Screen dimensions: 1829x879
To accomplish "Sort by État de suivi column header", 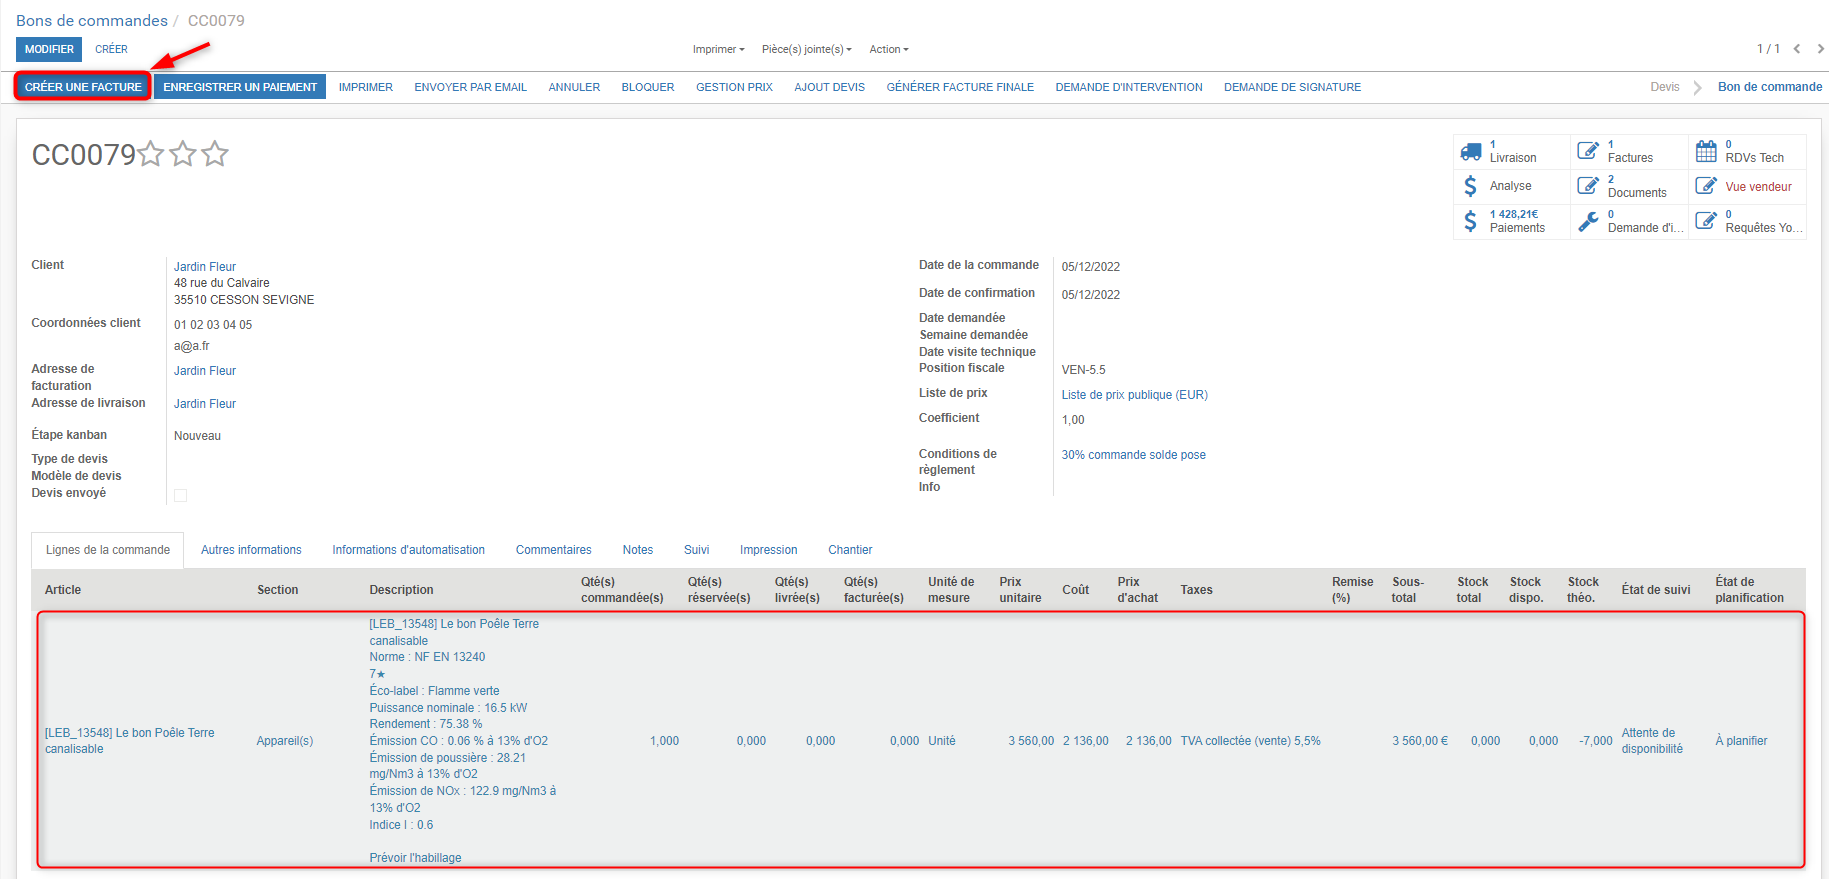I will 1656,590.
